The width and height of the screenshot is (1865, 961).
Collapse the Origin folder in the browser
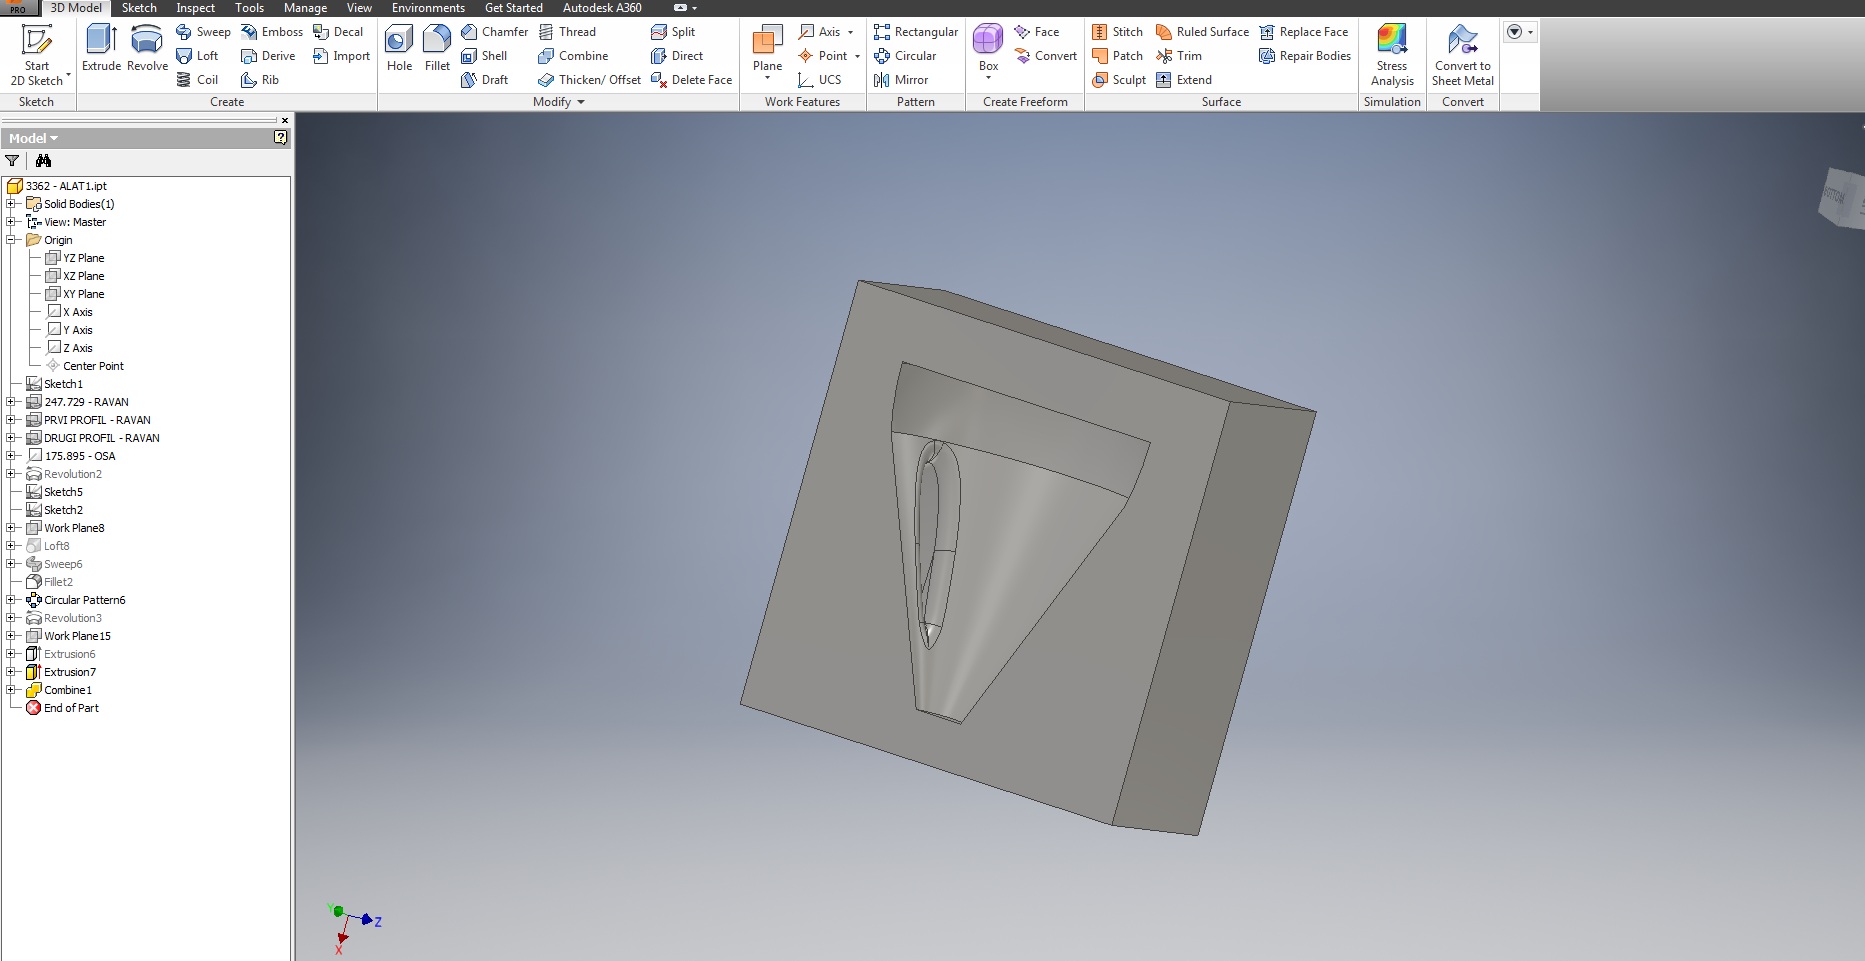tap(12, 240)
